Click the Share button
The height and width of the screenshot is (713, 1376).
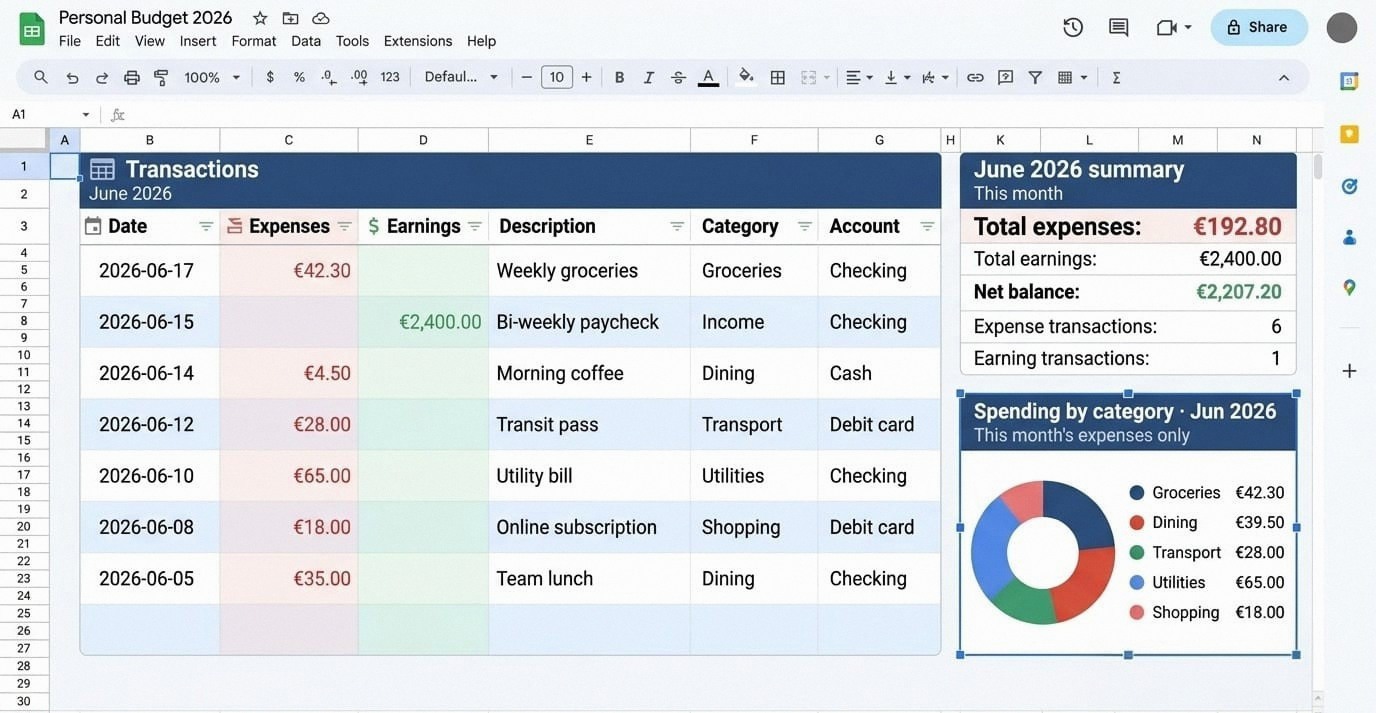click(x=1259, y=27)
